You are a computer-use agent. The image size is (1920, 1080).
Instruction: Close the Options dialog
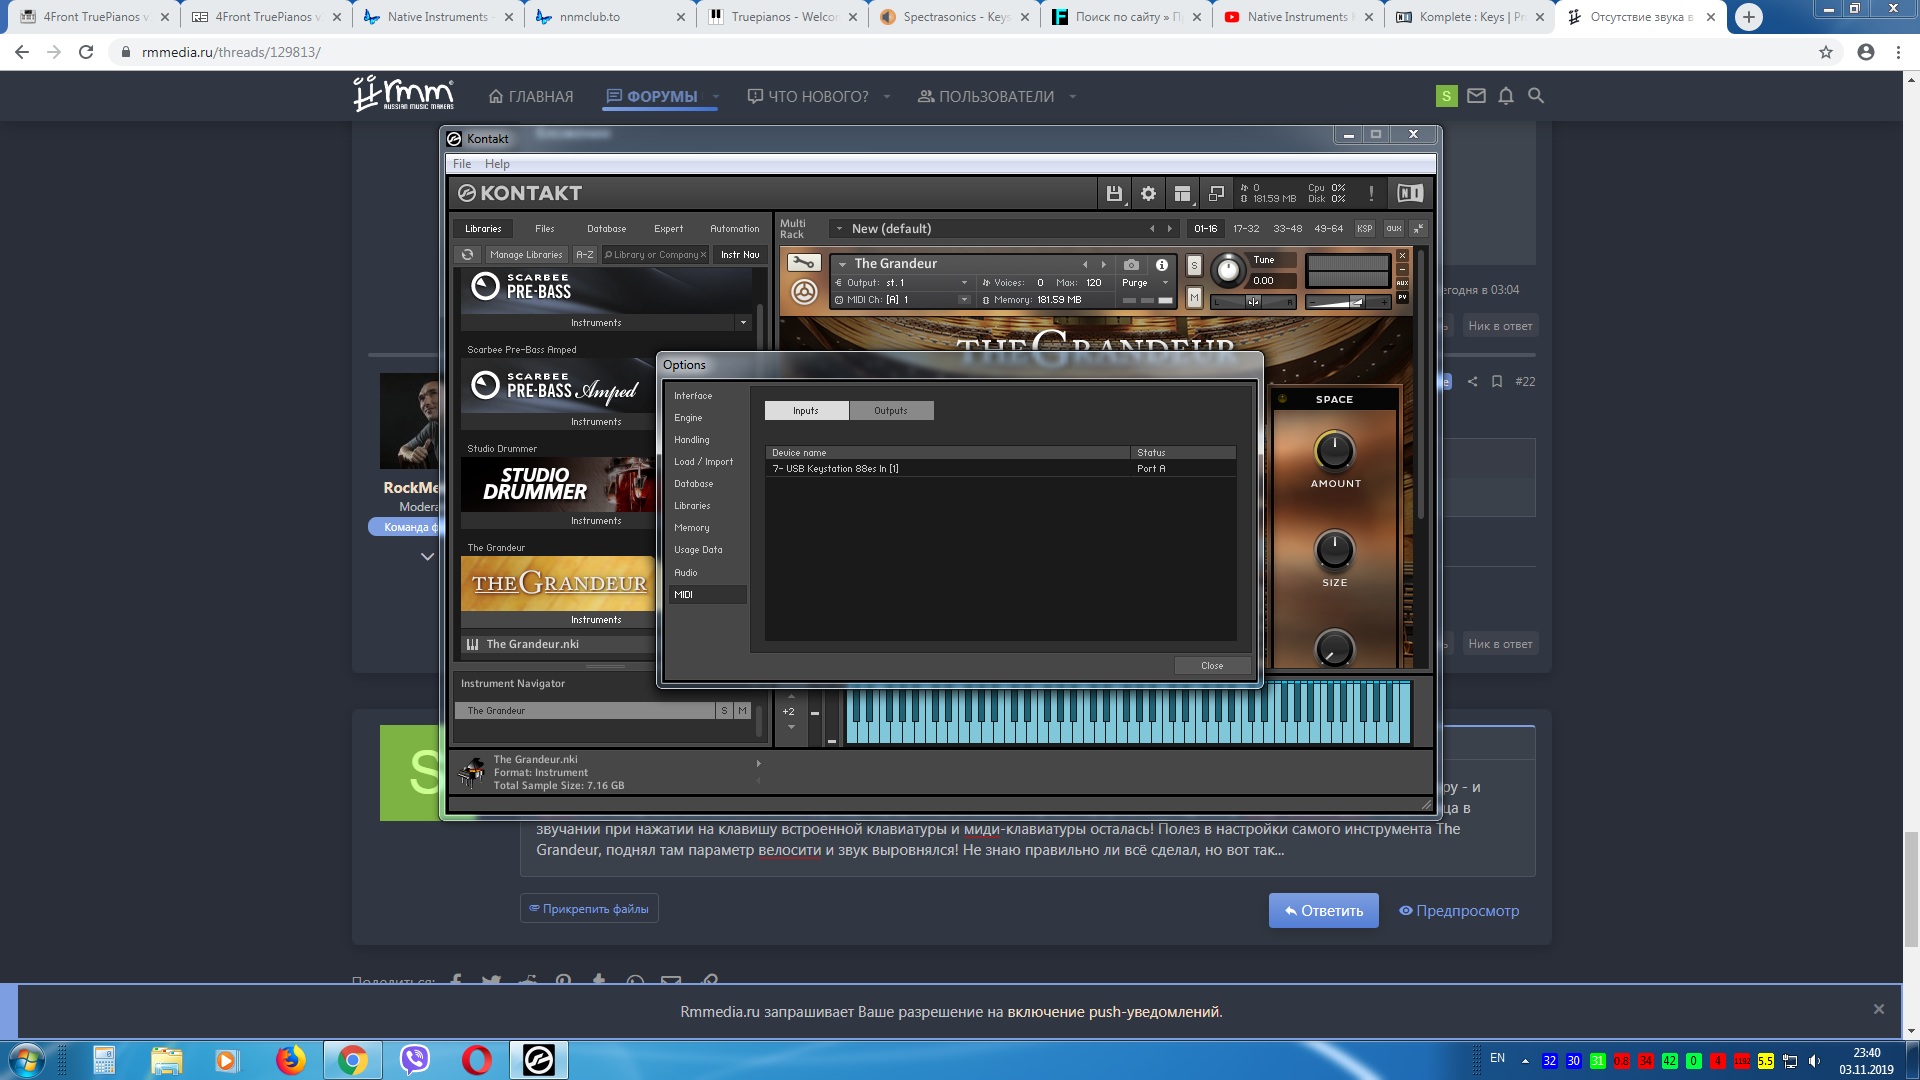(1211, 666)
